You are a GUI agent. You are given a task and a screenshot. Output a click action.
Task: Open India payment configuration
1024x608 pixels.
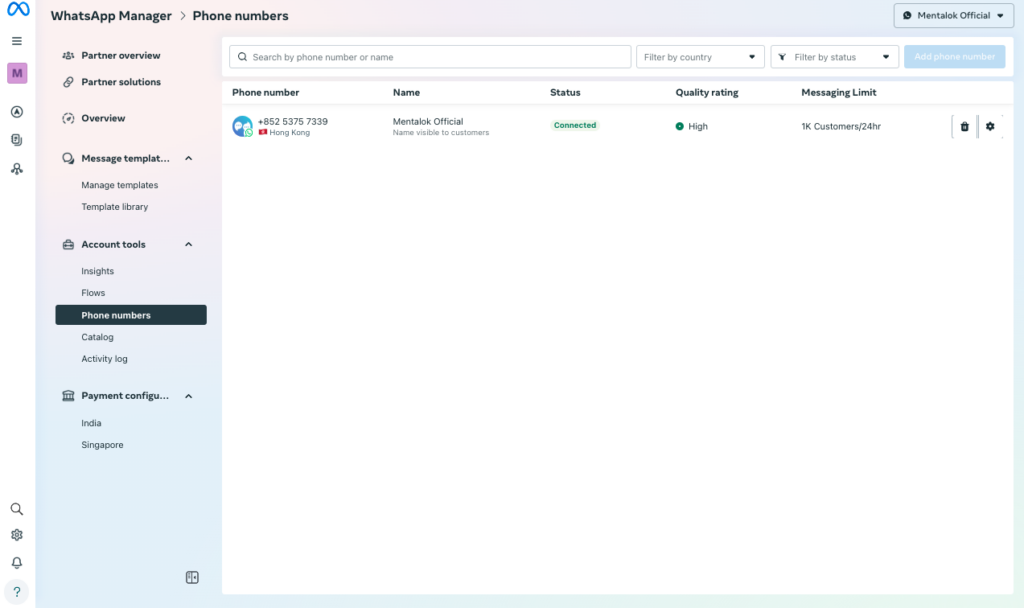(x=91, y=423)
